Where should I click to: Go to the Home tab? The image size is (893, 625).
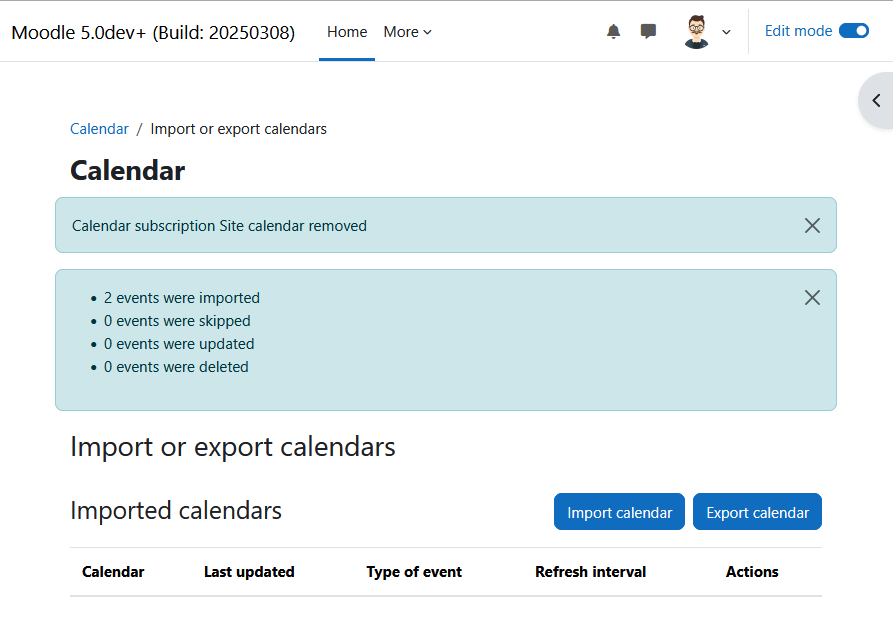tap(347, 32)
